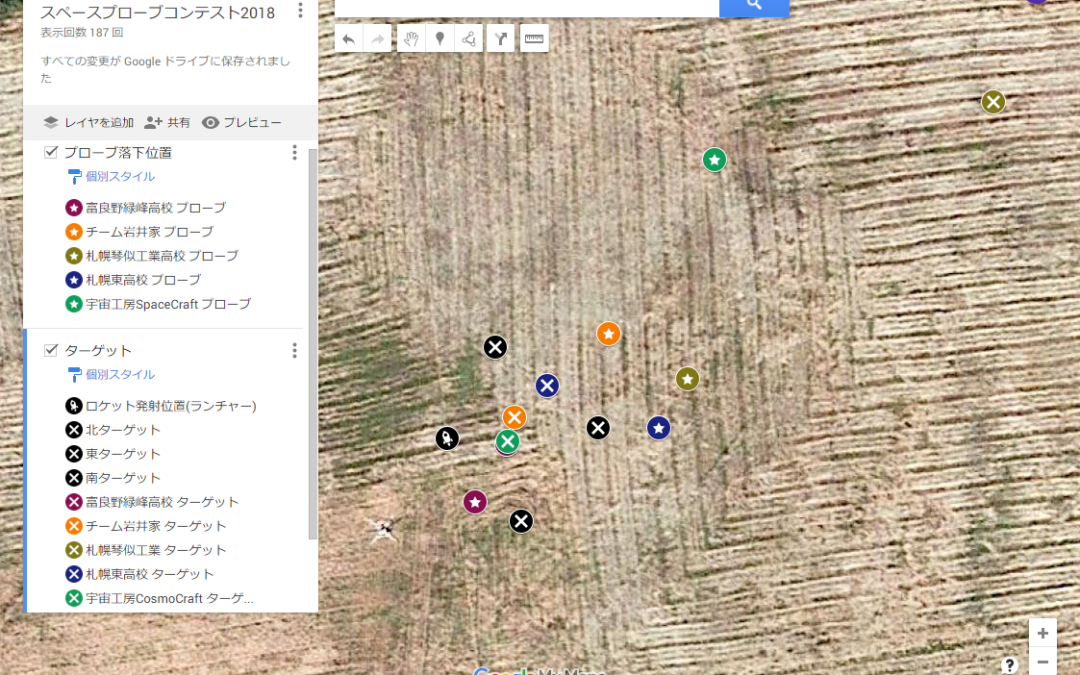
Task: Click the rocket launcher marker on the map
Action: point(447,438)
